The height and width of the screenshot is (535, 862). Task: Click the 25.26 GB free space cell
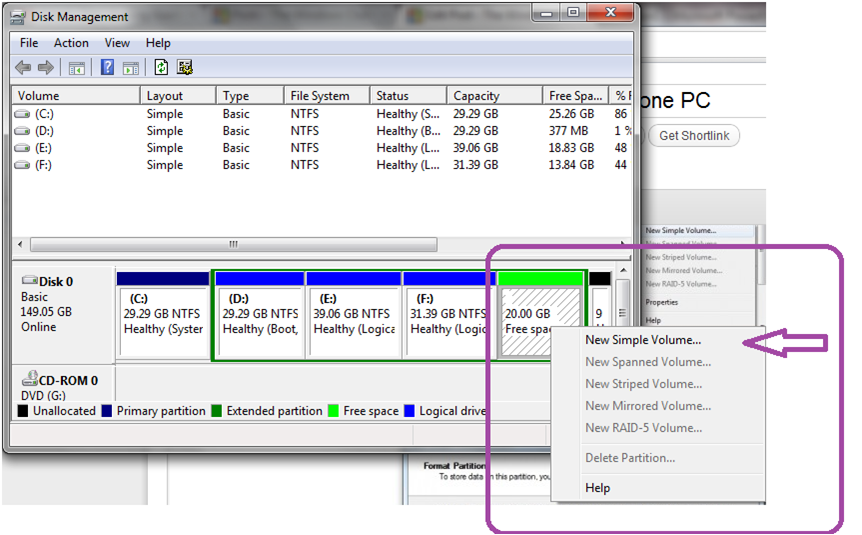571,114
